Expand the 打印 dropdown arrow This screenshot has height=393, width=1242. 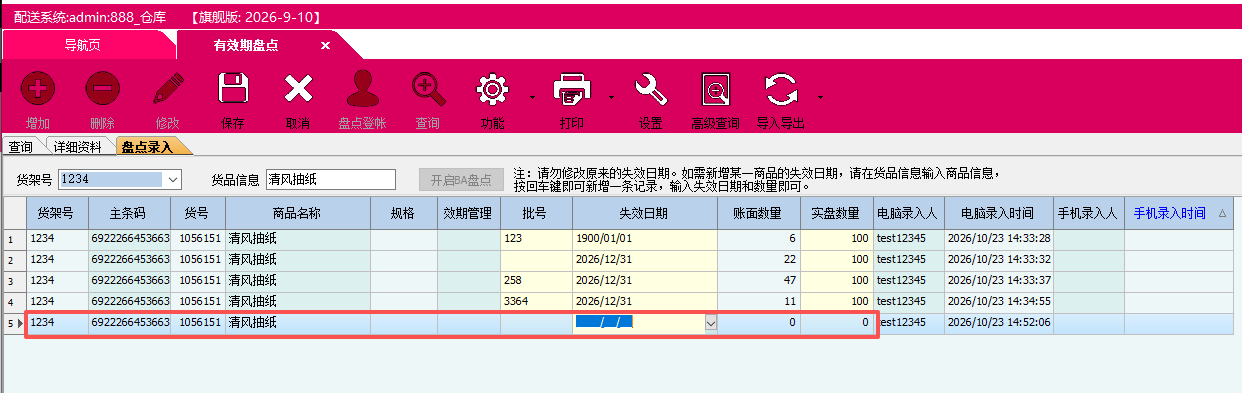(x=611, y=98)
